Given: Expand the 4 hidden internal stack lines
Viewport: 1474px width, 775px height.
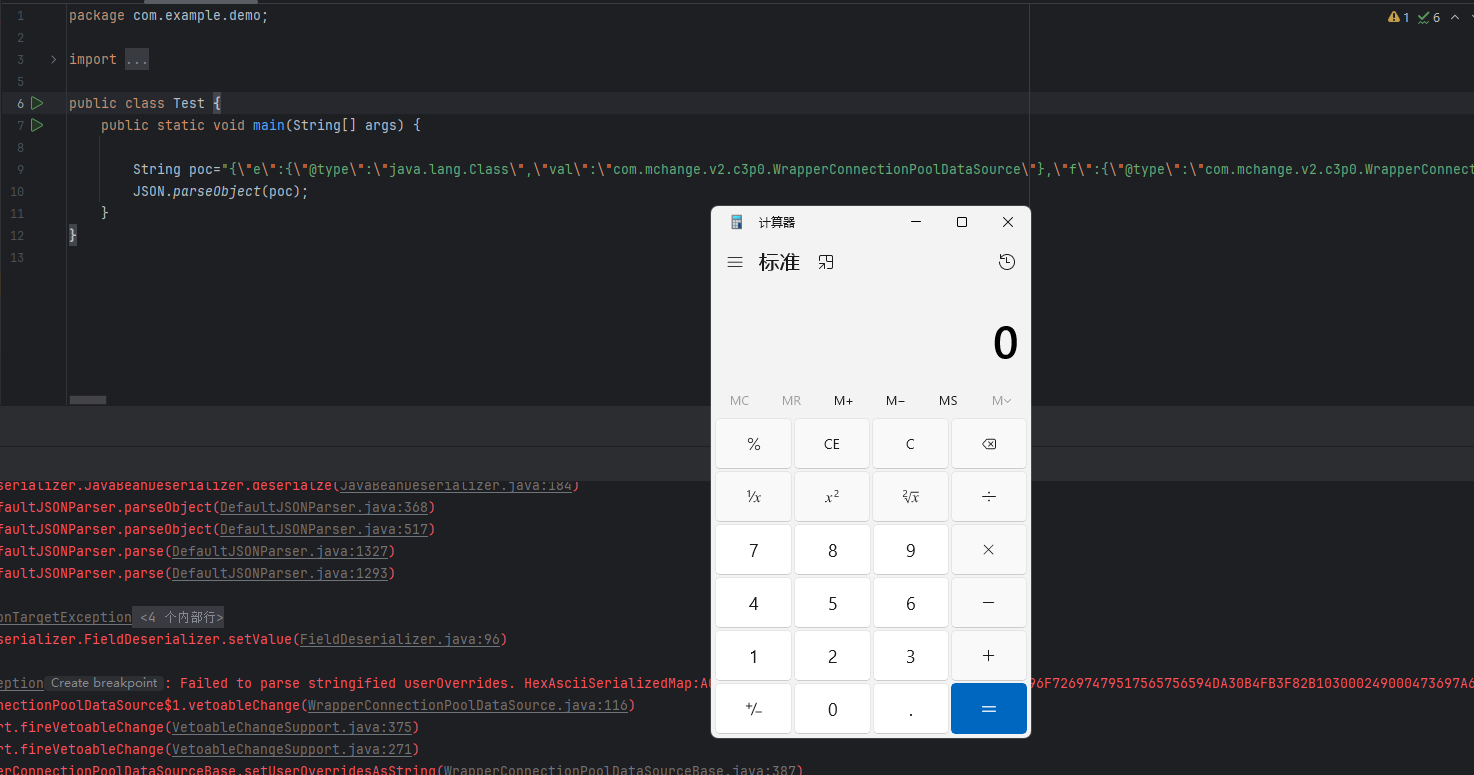Looking at the screenshot, I should point(180,617).
